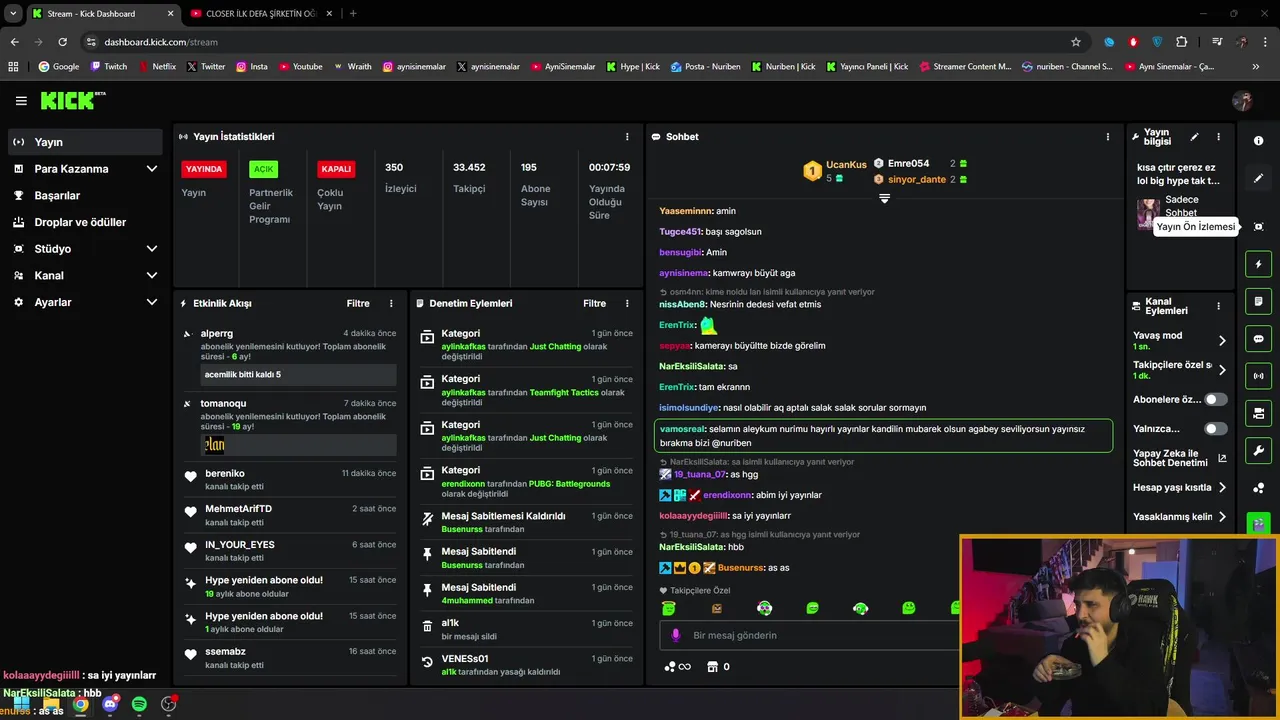Open Yapay Zeka ile Sohbet Denetimi link
Screen dimensions: 1280x720
pyautogui.click(x=1179, y=458)
